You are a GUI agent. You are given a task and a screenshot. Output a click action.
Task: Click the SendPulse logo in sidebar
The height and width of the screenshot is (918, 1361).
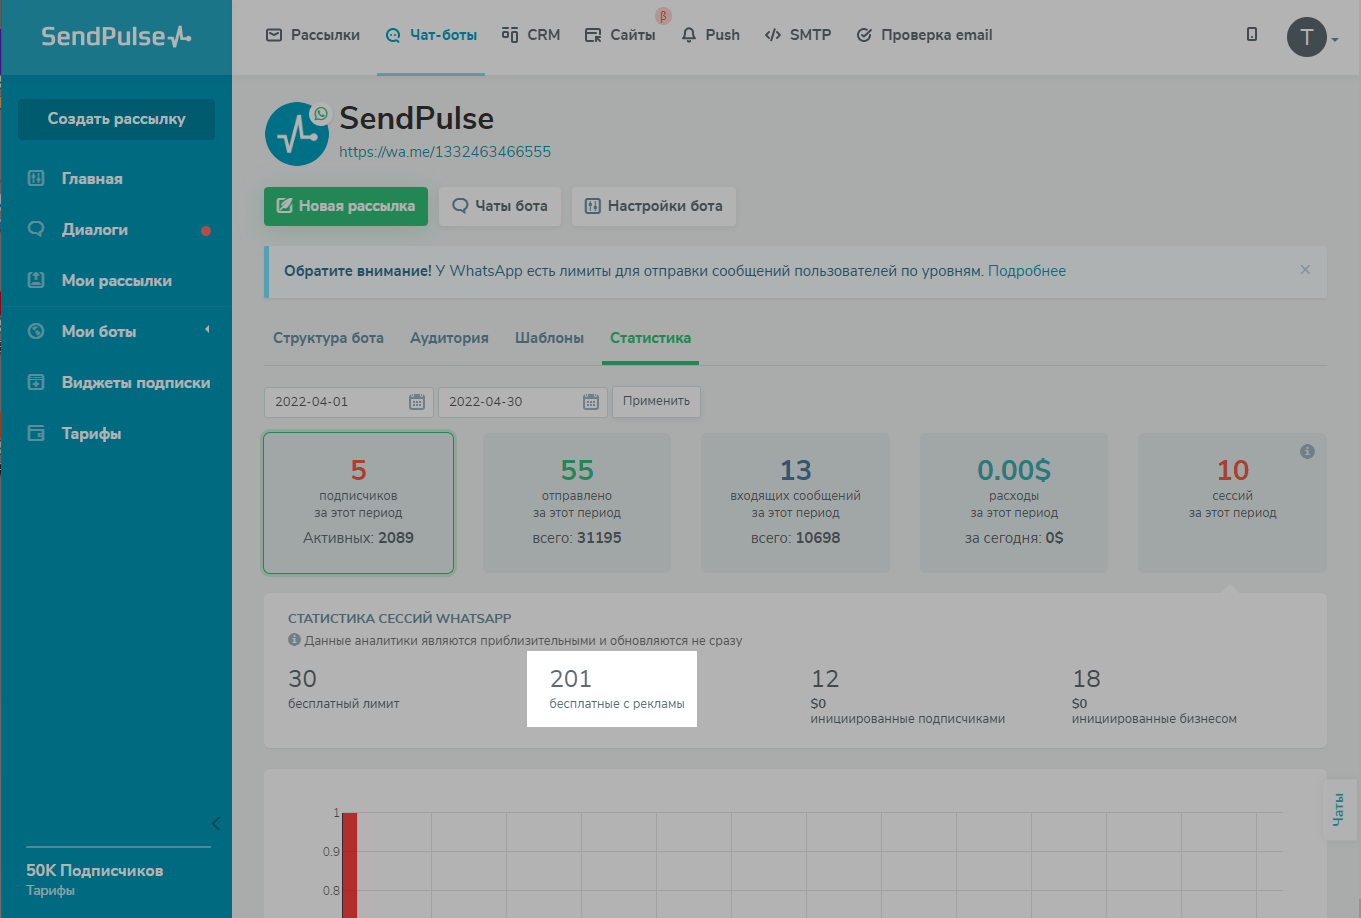tap(116, 37)
